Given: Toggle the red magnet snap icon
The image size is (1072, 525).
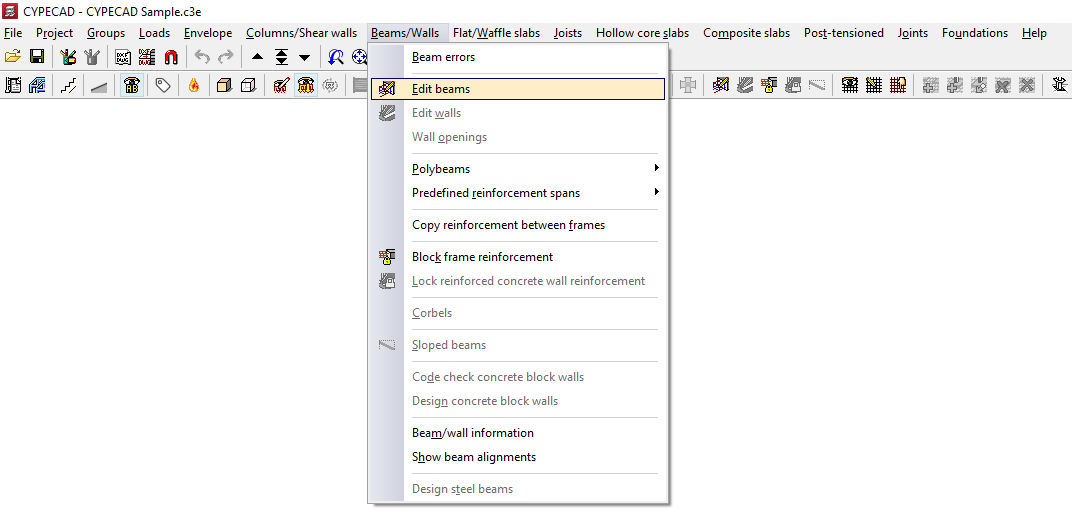Looking at the screenshot, I should point(170,57).
